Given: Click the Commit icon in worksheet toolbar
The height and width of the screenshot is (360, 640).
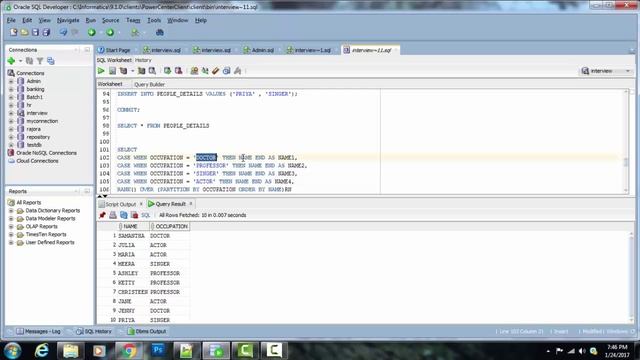Looking at the screenshot, I should tap(167, 71).
